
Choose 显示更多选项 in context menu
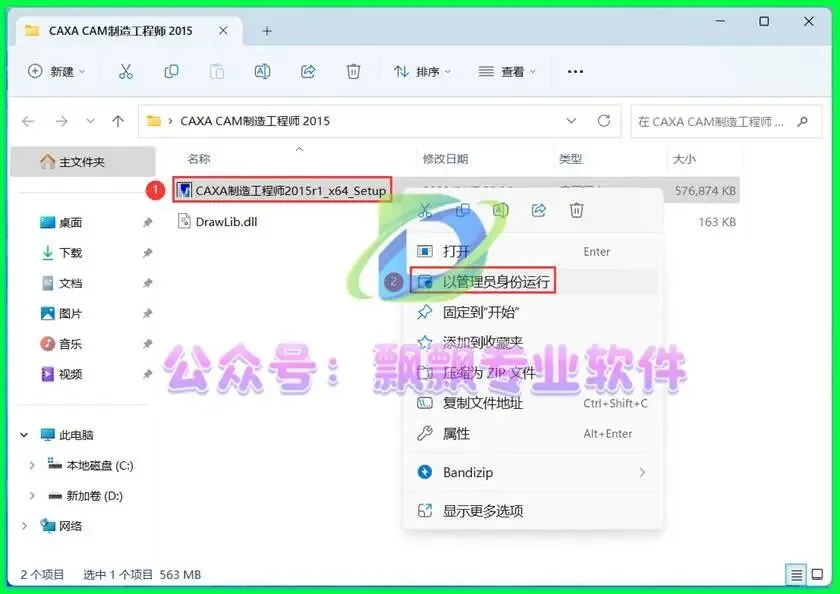click(x=532, y=511)
